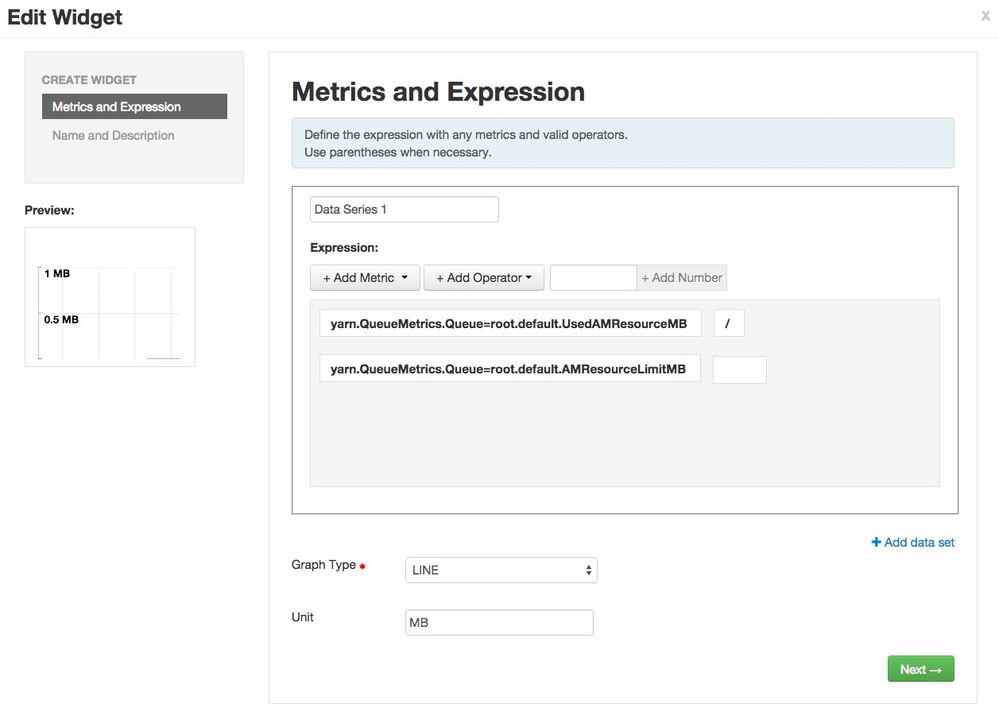Click the widget preview graph thumbnail
This screenshot has height=719, width=999.
point(110,297)
